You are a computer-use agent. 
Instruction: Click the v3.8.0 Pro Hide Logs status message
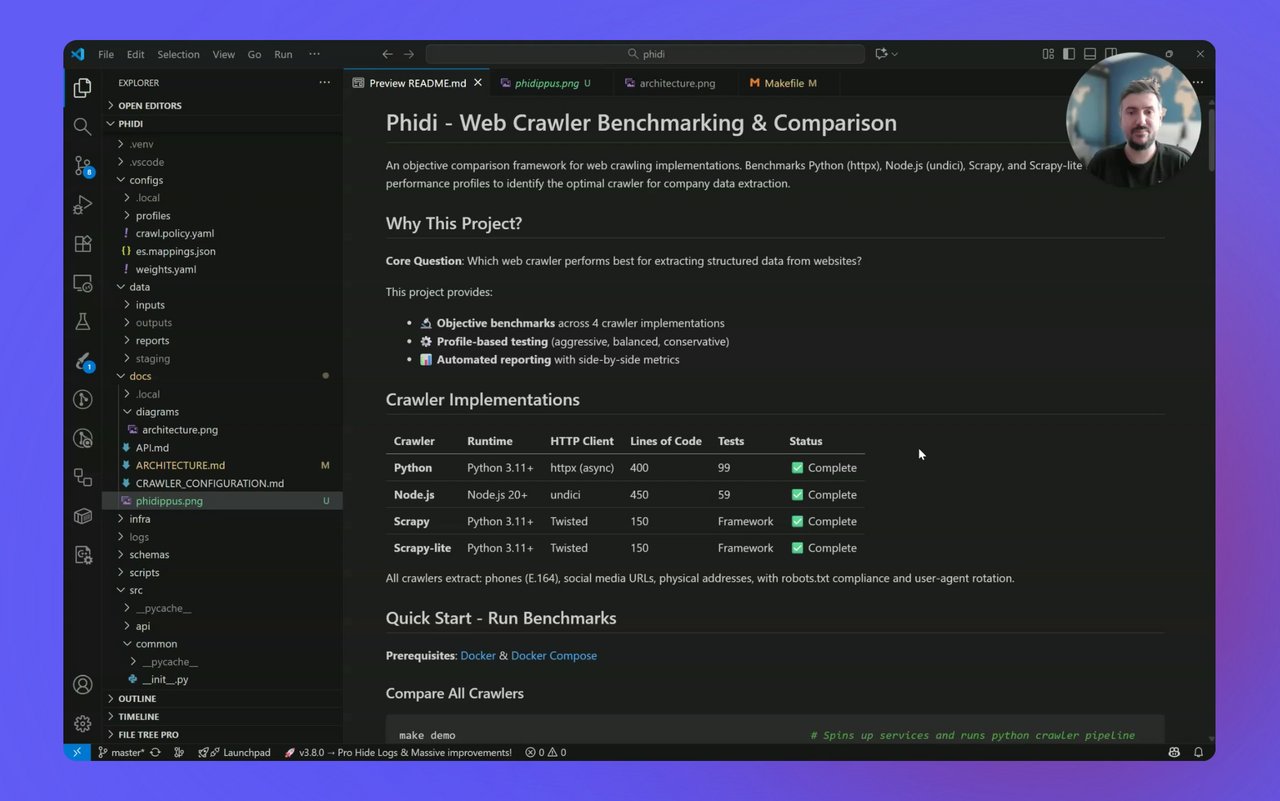(398, 752)
